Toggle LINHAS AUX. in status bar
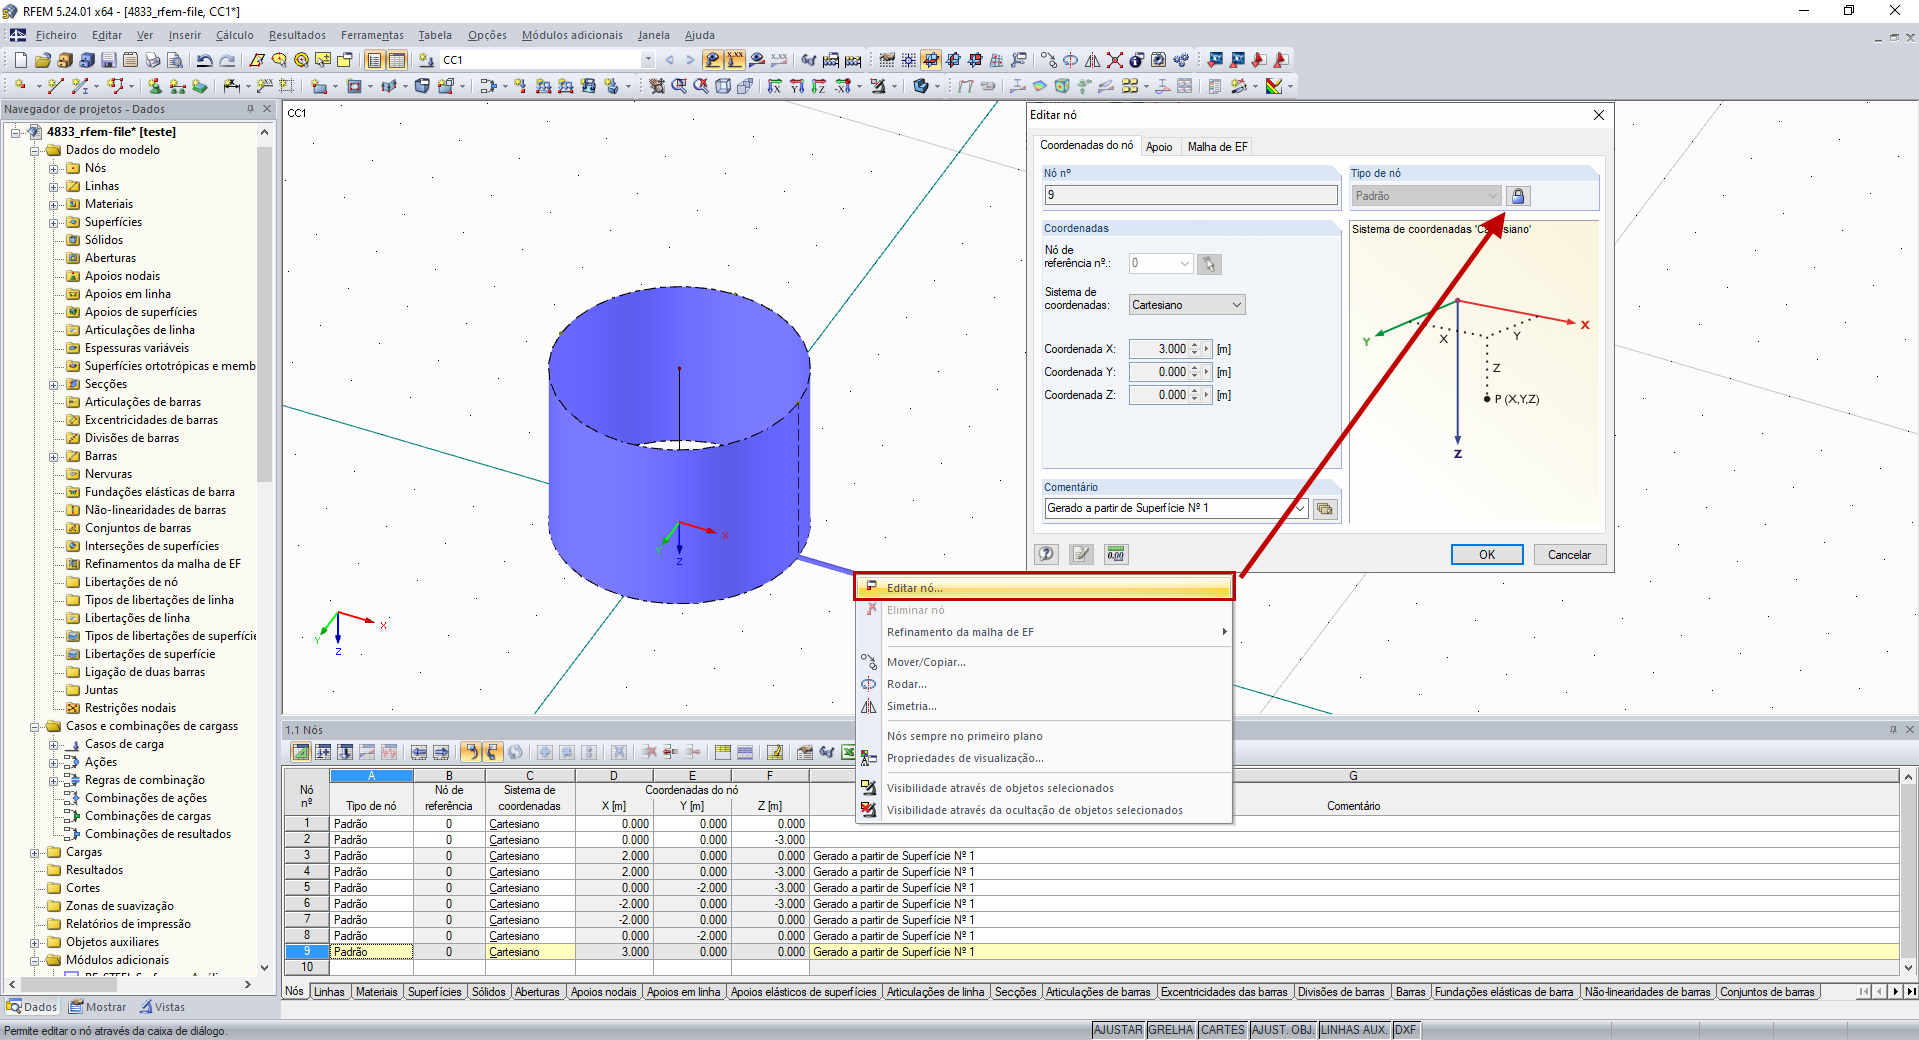The width and height of the screenshot is (1919, 1040). point(1355,1030)
